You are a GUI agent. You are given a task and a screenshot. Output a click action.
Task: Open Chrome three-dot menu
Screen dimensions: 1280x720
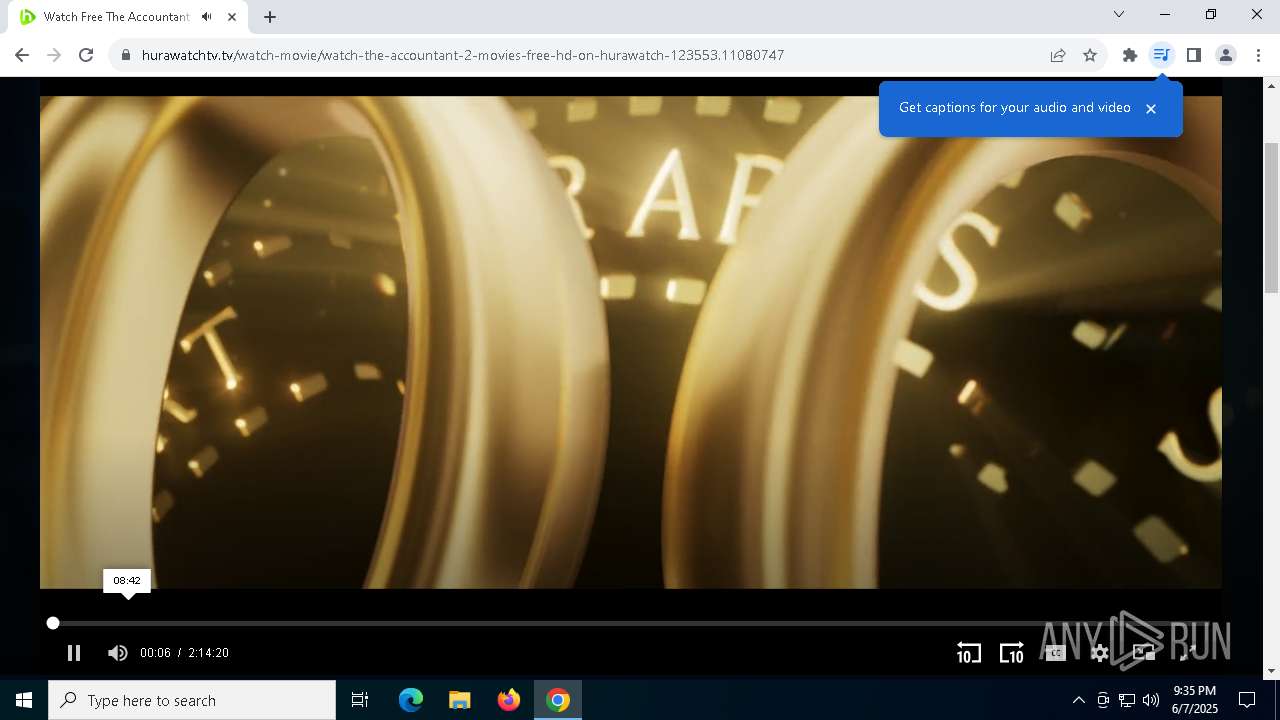(x=1258, y=55)
